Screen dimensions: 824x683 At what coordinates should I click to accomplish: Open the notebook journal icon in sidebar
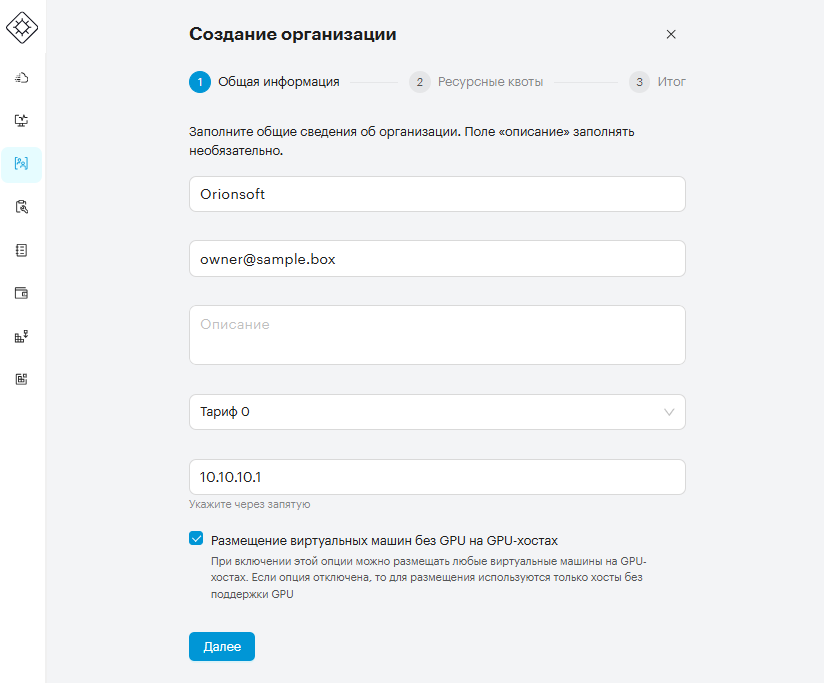[x=22, y=250]
